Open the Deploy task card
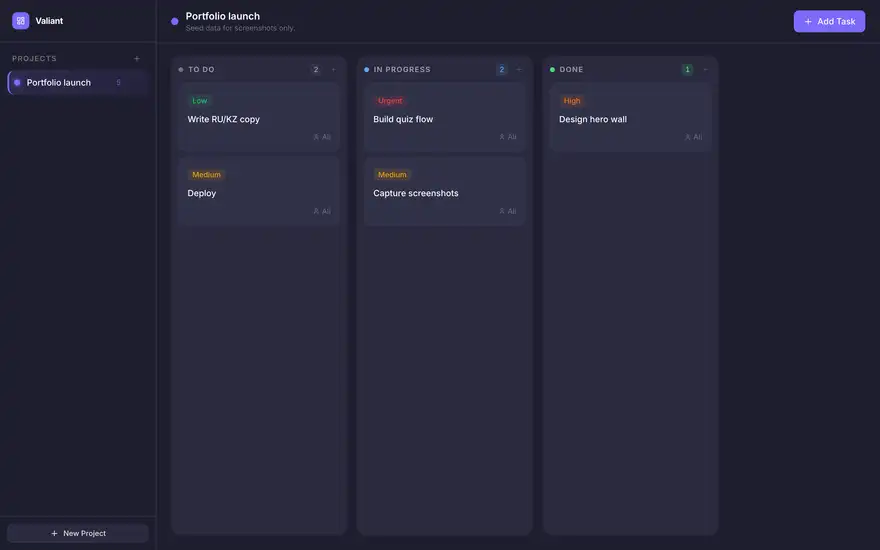Viewport: 880px width, 550px height. (x=259, y=191)
